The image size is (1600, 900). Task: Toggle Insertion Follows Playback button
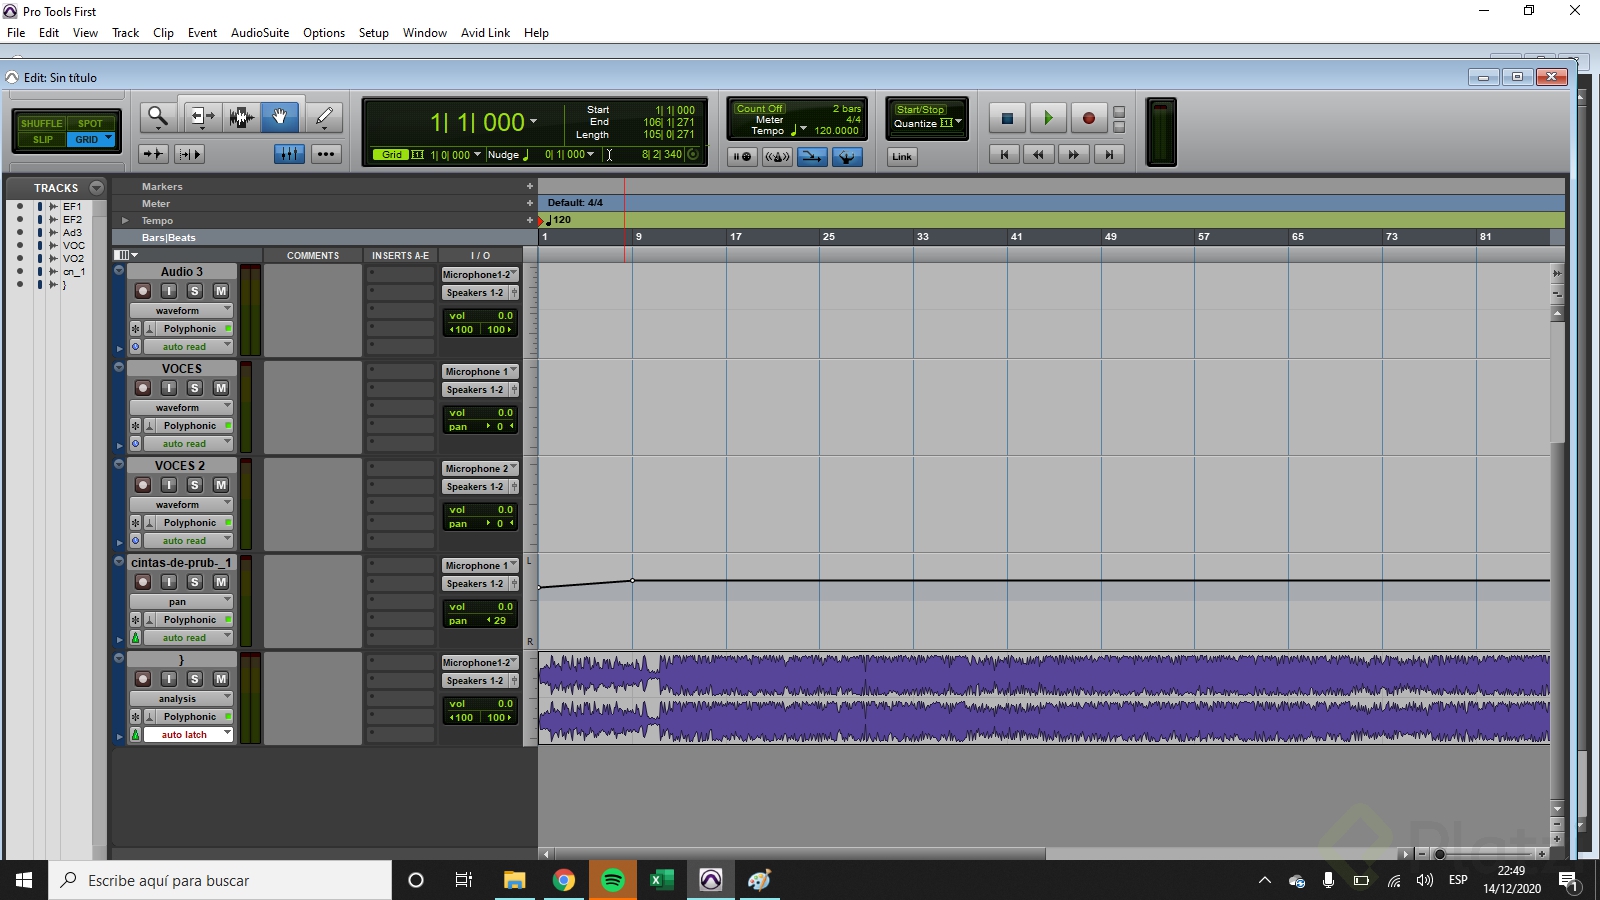(x=189, y=154)
